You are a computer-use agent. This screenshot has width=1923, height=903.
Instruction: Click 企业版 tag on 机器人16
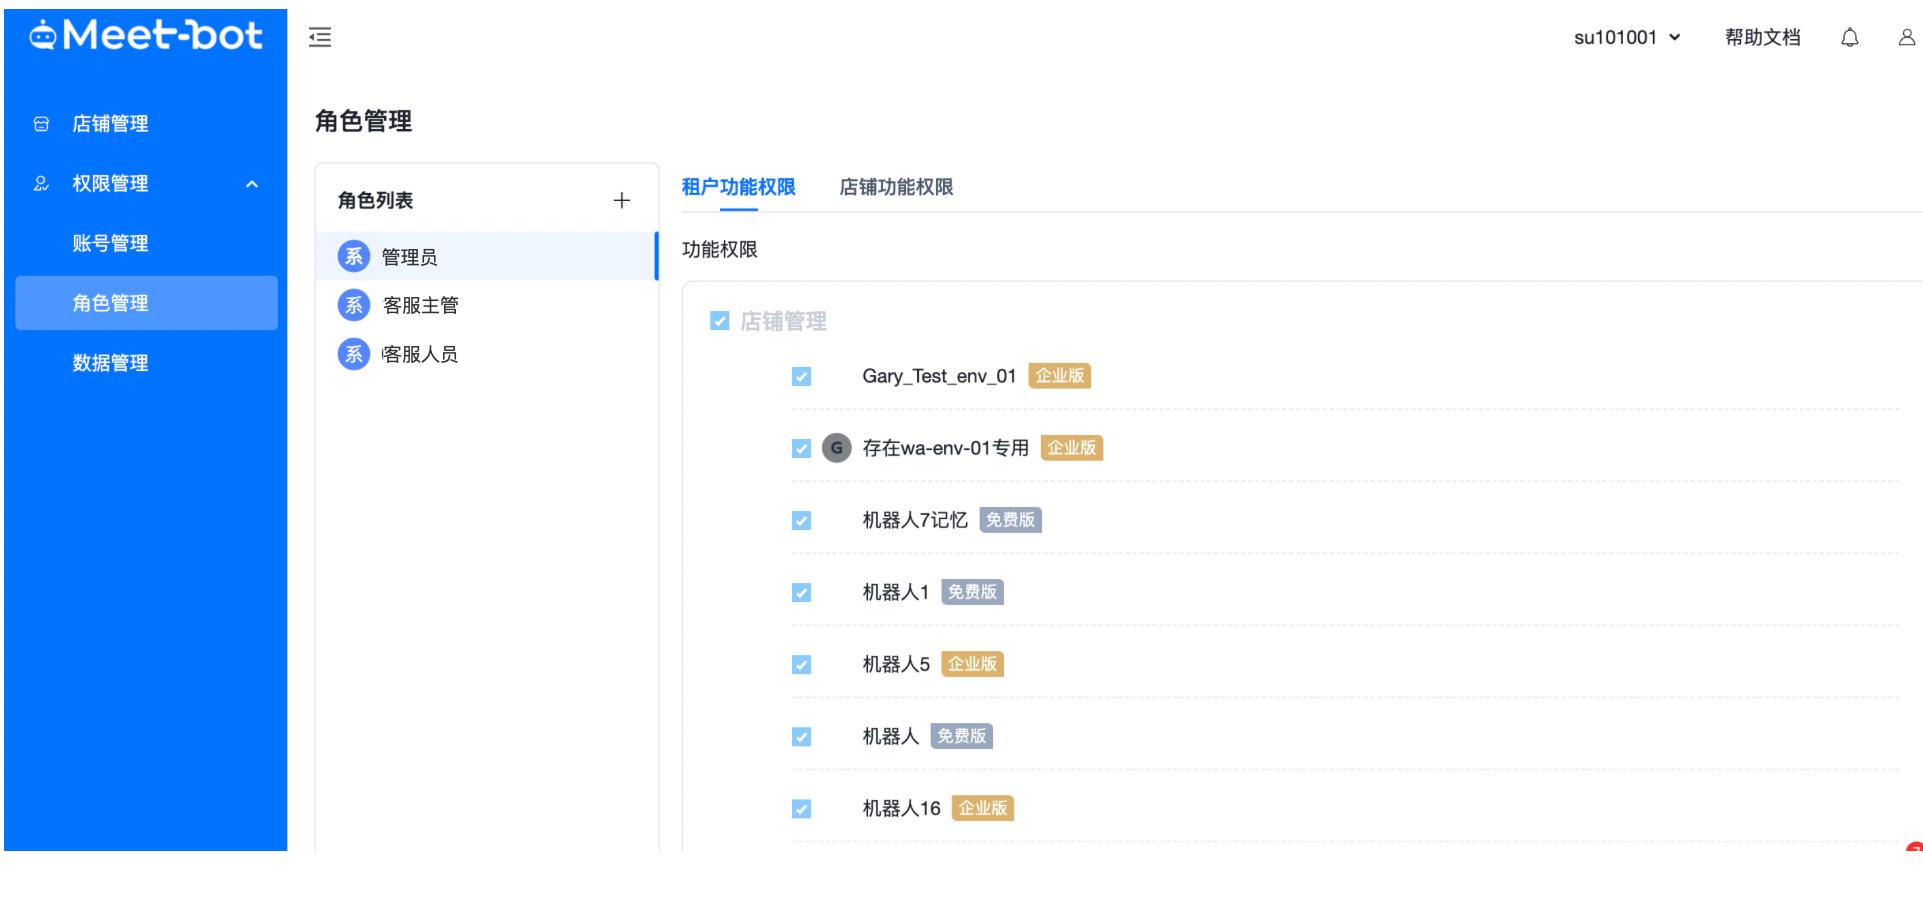(983, 808)
